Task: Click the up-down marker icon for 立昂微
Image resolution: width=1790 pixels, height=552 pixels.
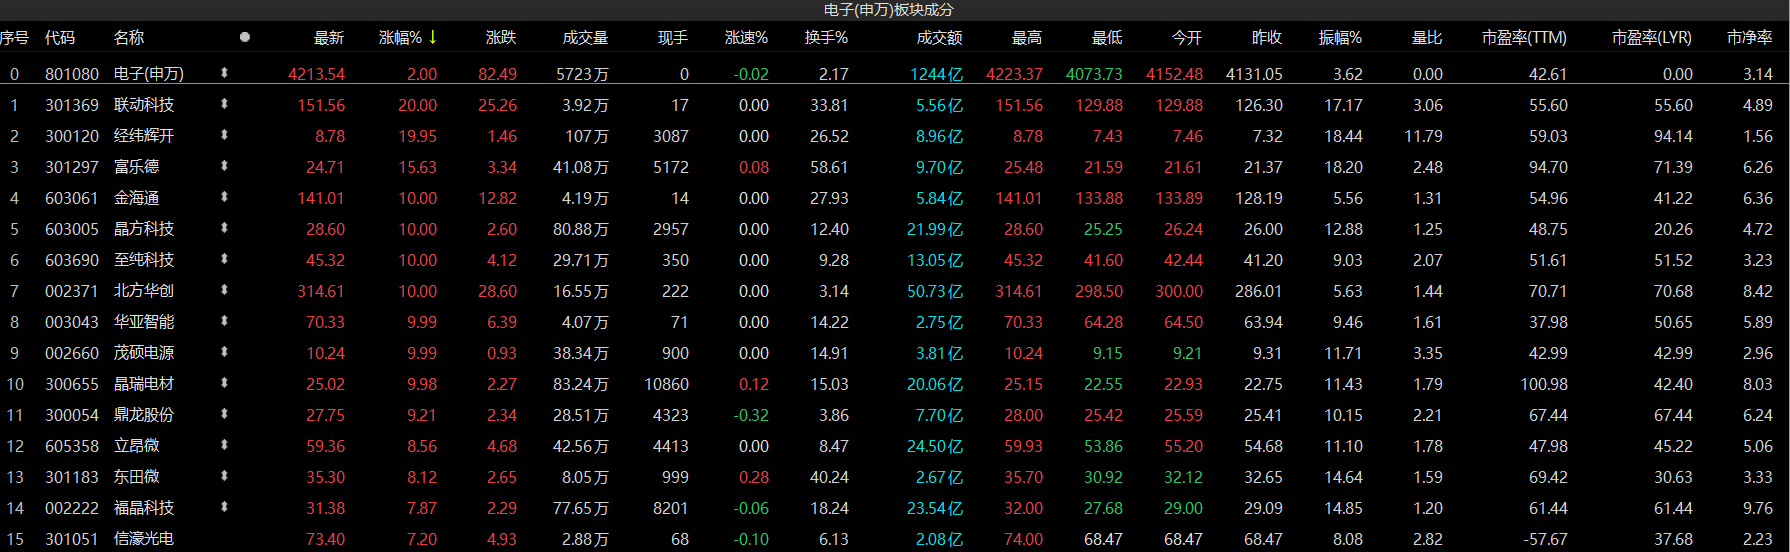Action: click(224, 445)
